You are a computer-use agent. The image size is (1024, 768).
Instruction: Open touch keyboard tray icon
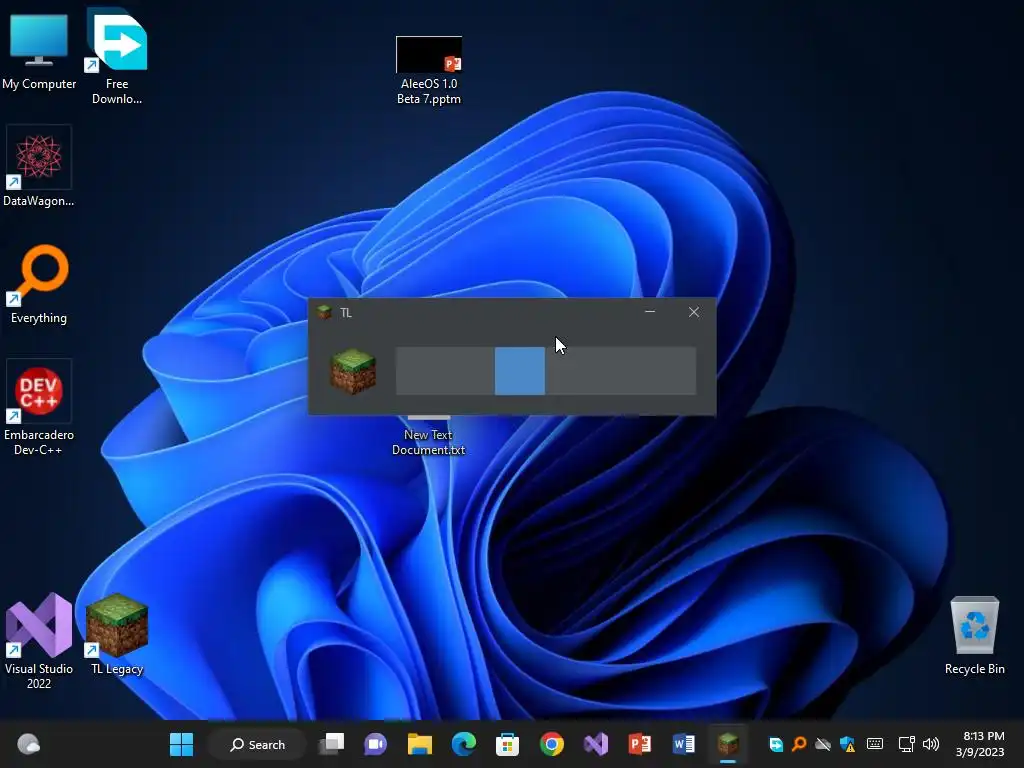pos(875,744)
